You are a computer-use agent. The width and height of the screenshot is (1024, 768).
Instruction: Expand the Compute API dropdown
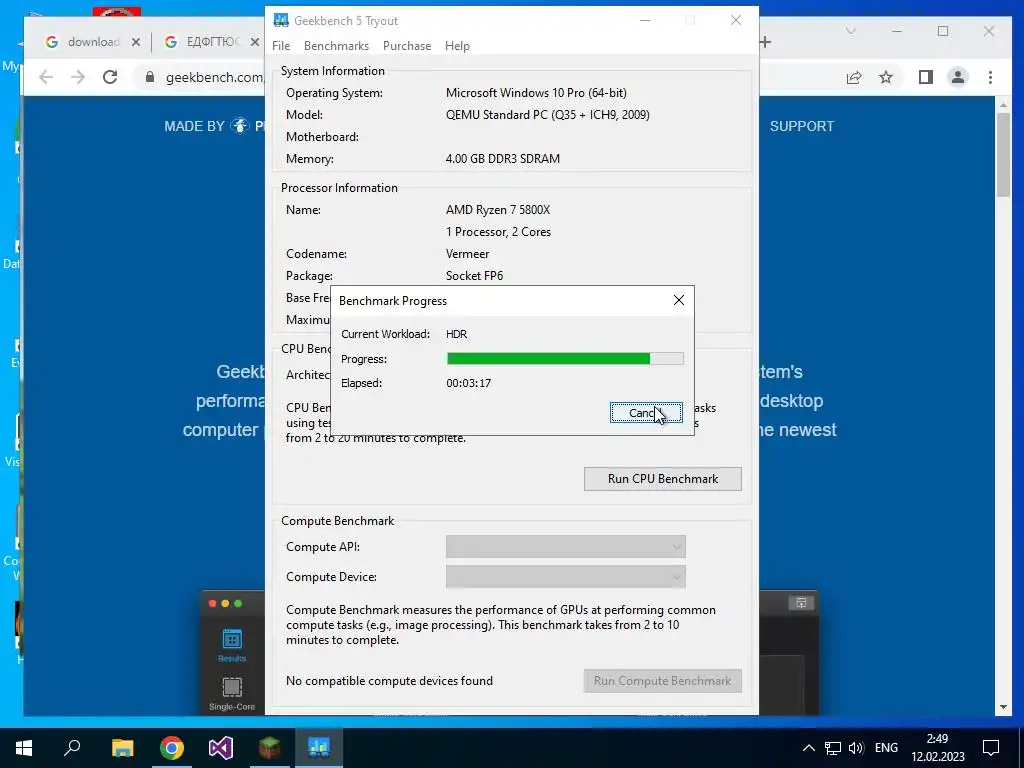point(566,547)
